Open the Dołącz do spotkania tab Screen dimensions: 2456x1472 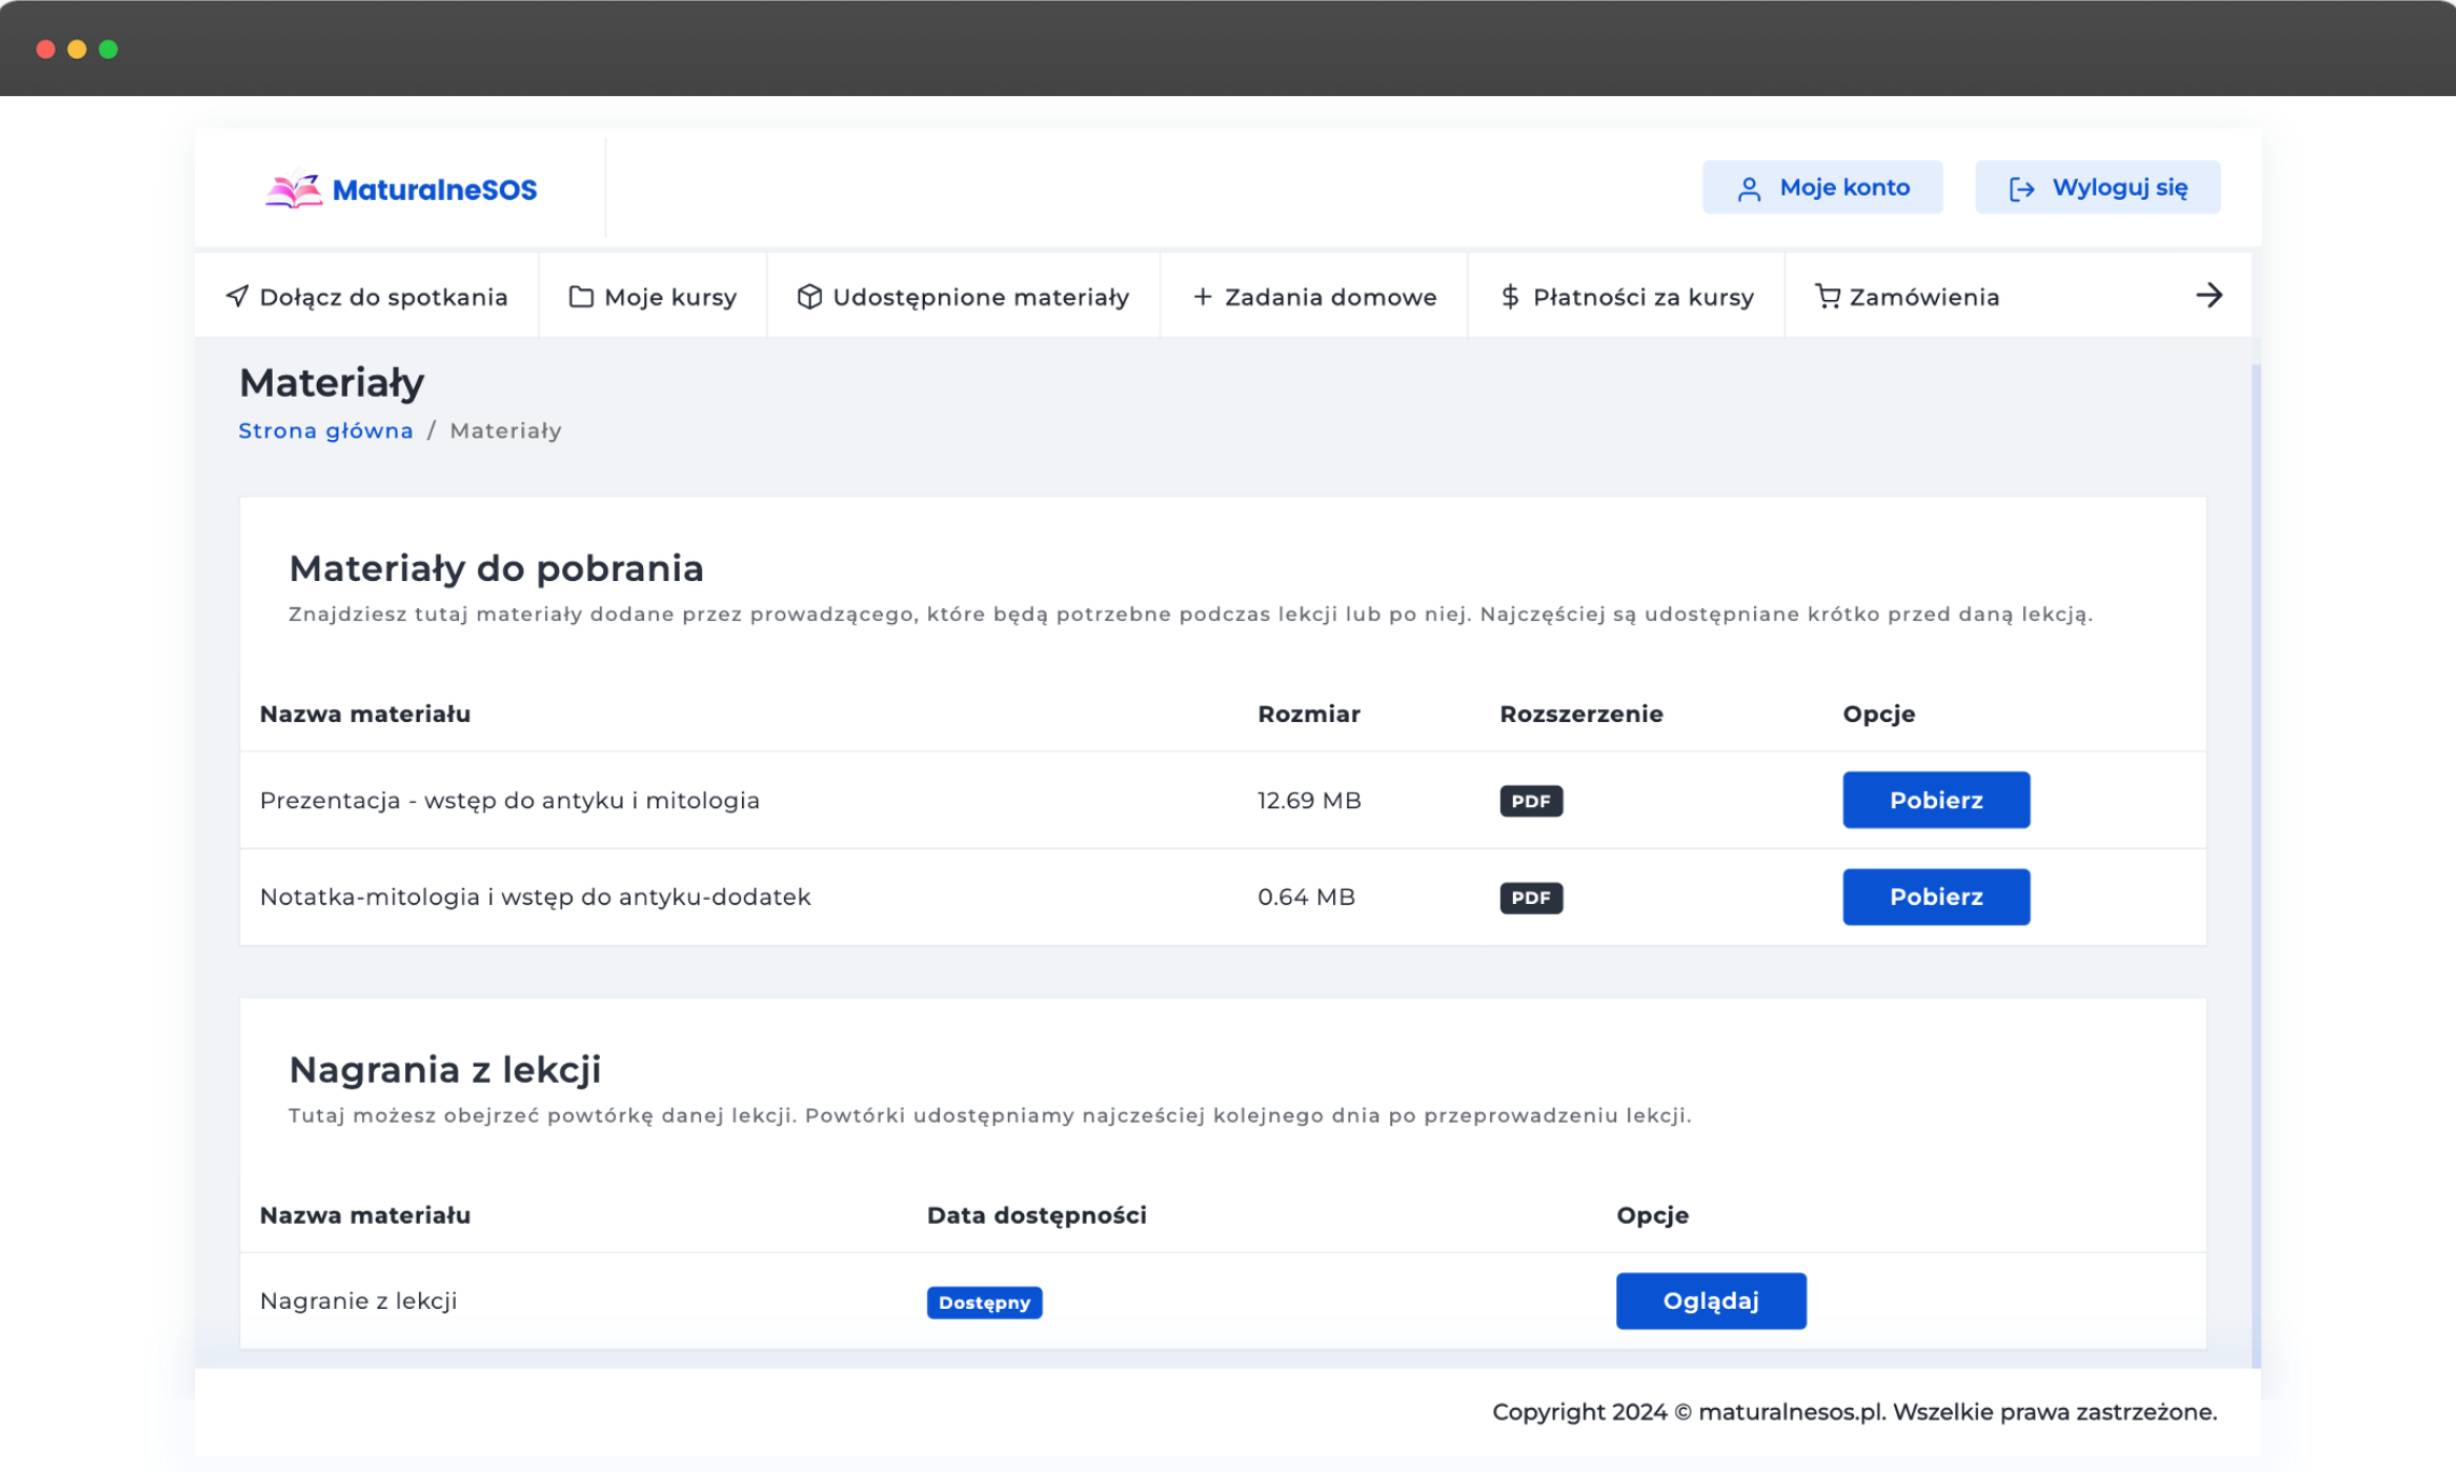tap(367, 296)
